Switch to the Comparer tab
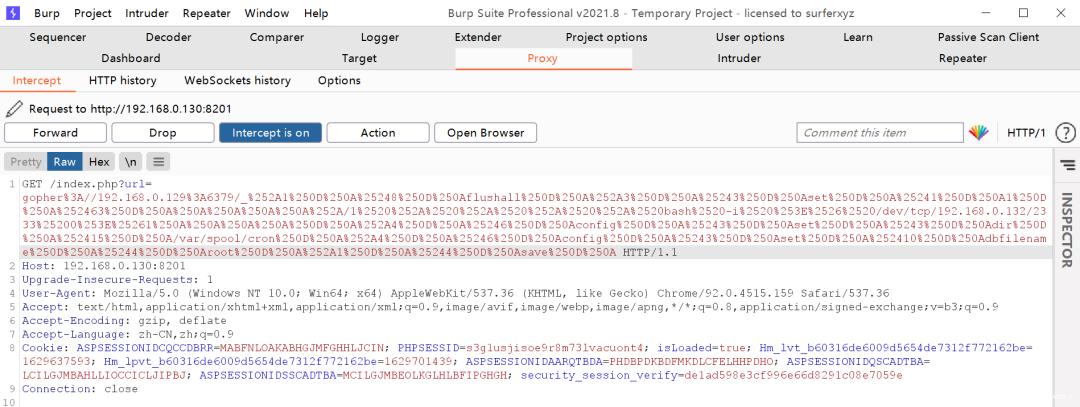Screen dimensions: 1080x407 tap(277, 37)
